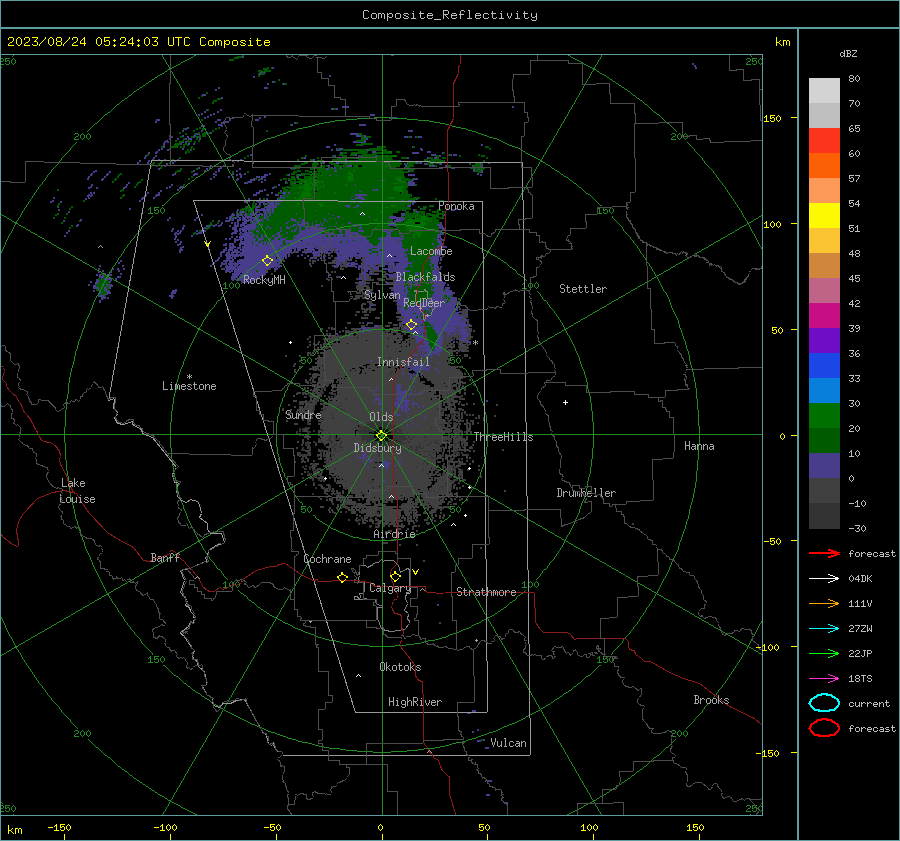
Task: Click the white star marker above Limestone
Action: pyautogui.click(x=189, y=377)
